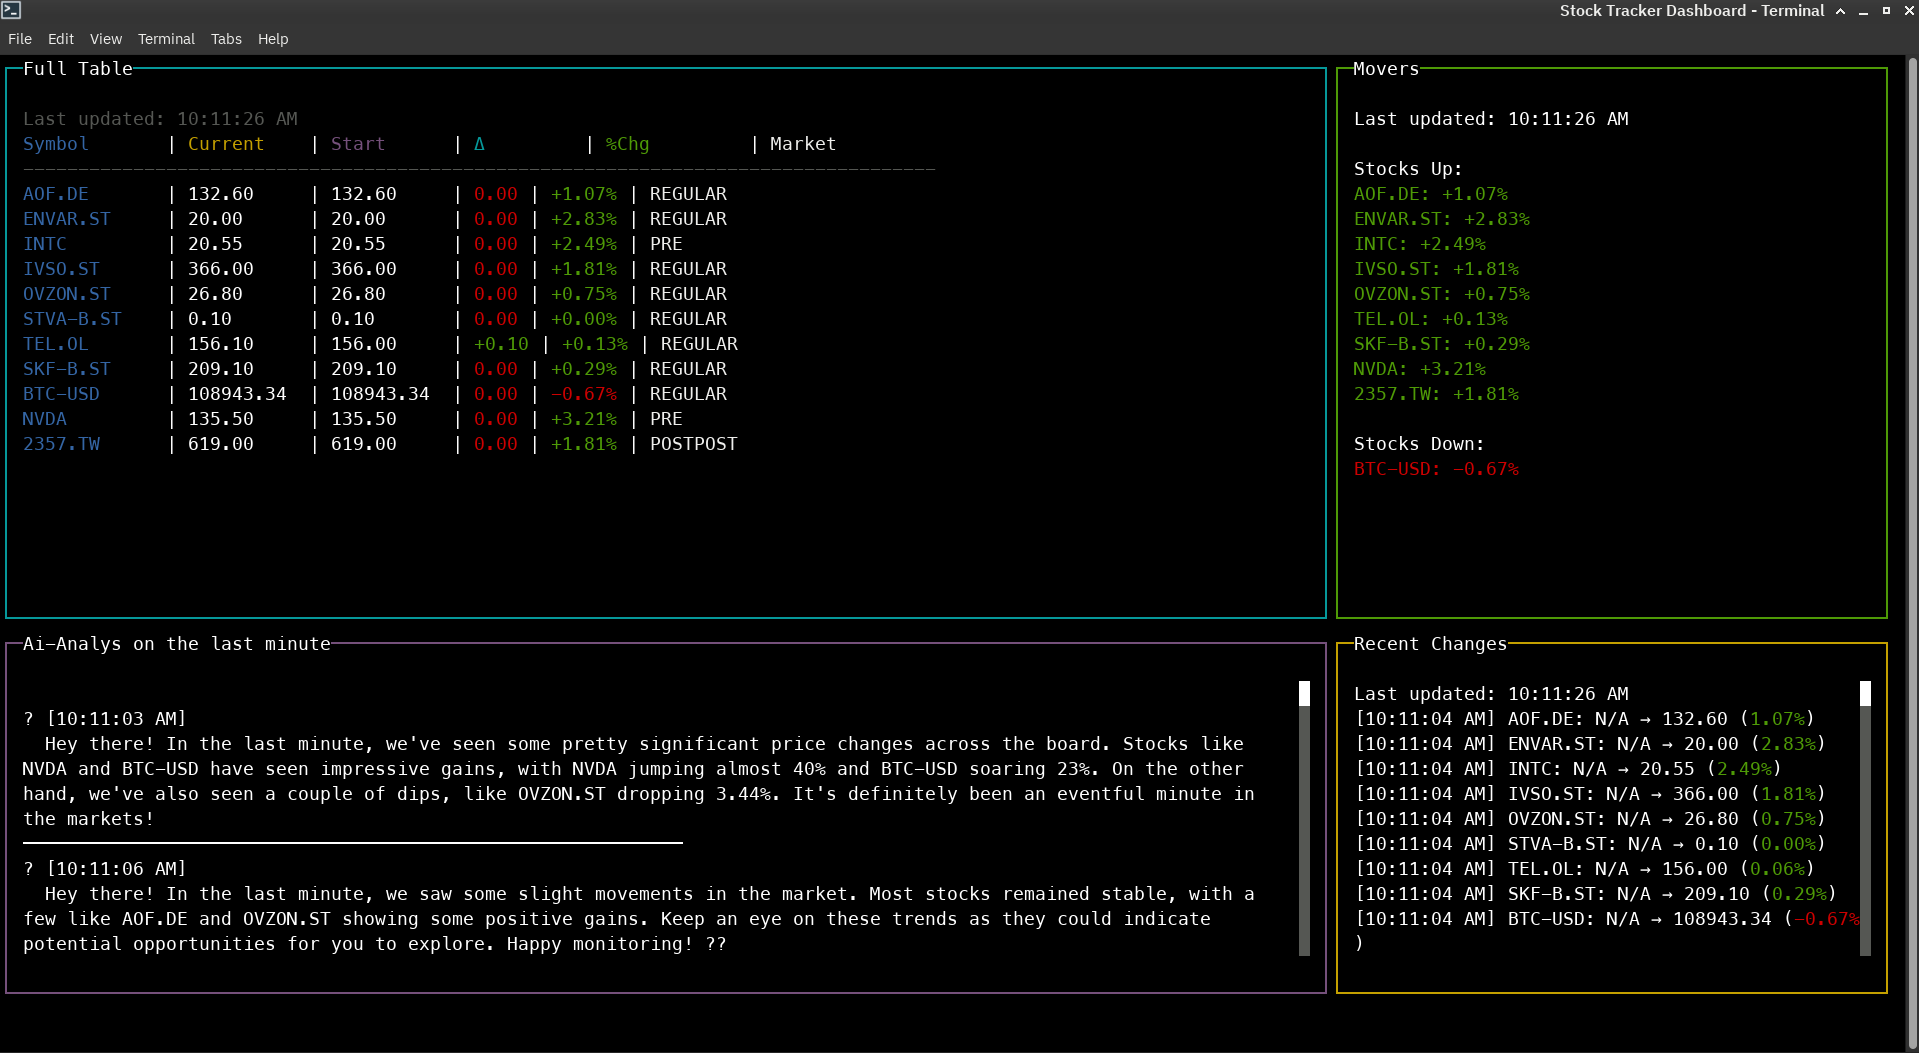This screenshot has width=1919, height=1053.
Task: Click the %Chg column header
Action: tap(627, 144)
